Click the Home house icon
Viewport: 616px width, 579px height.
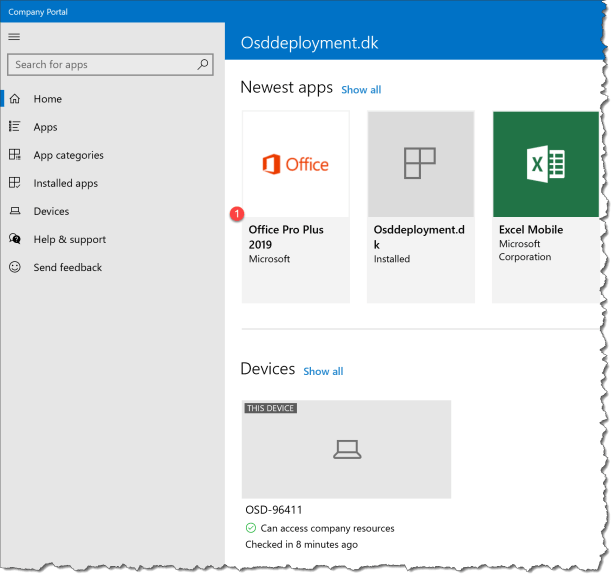(x=15, y=99)
